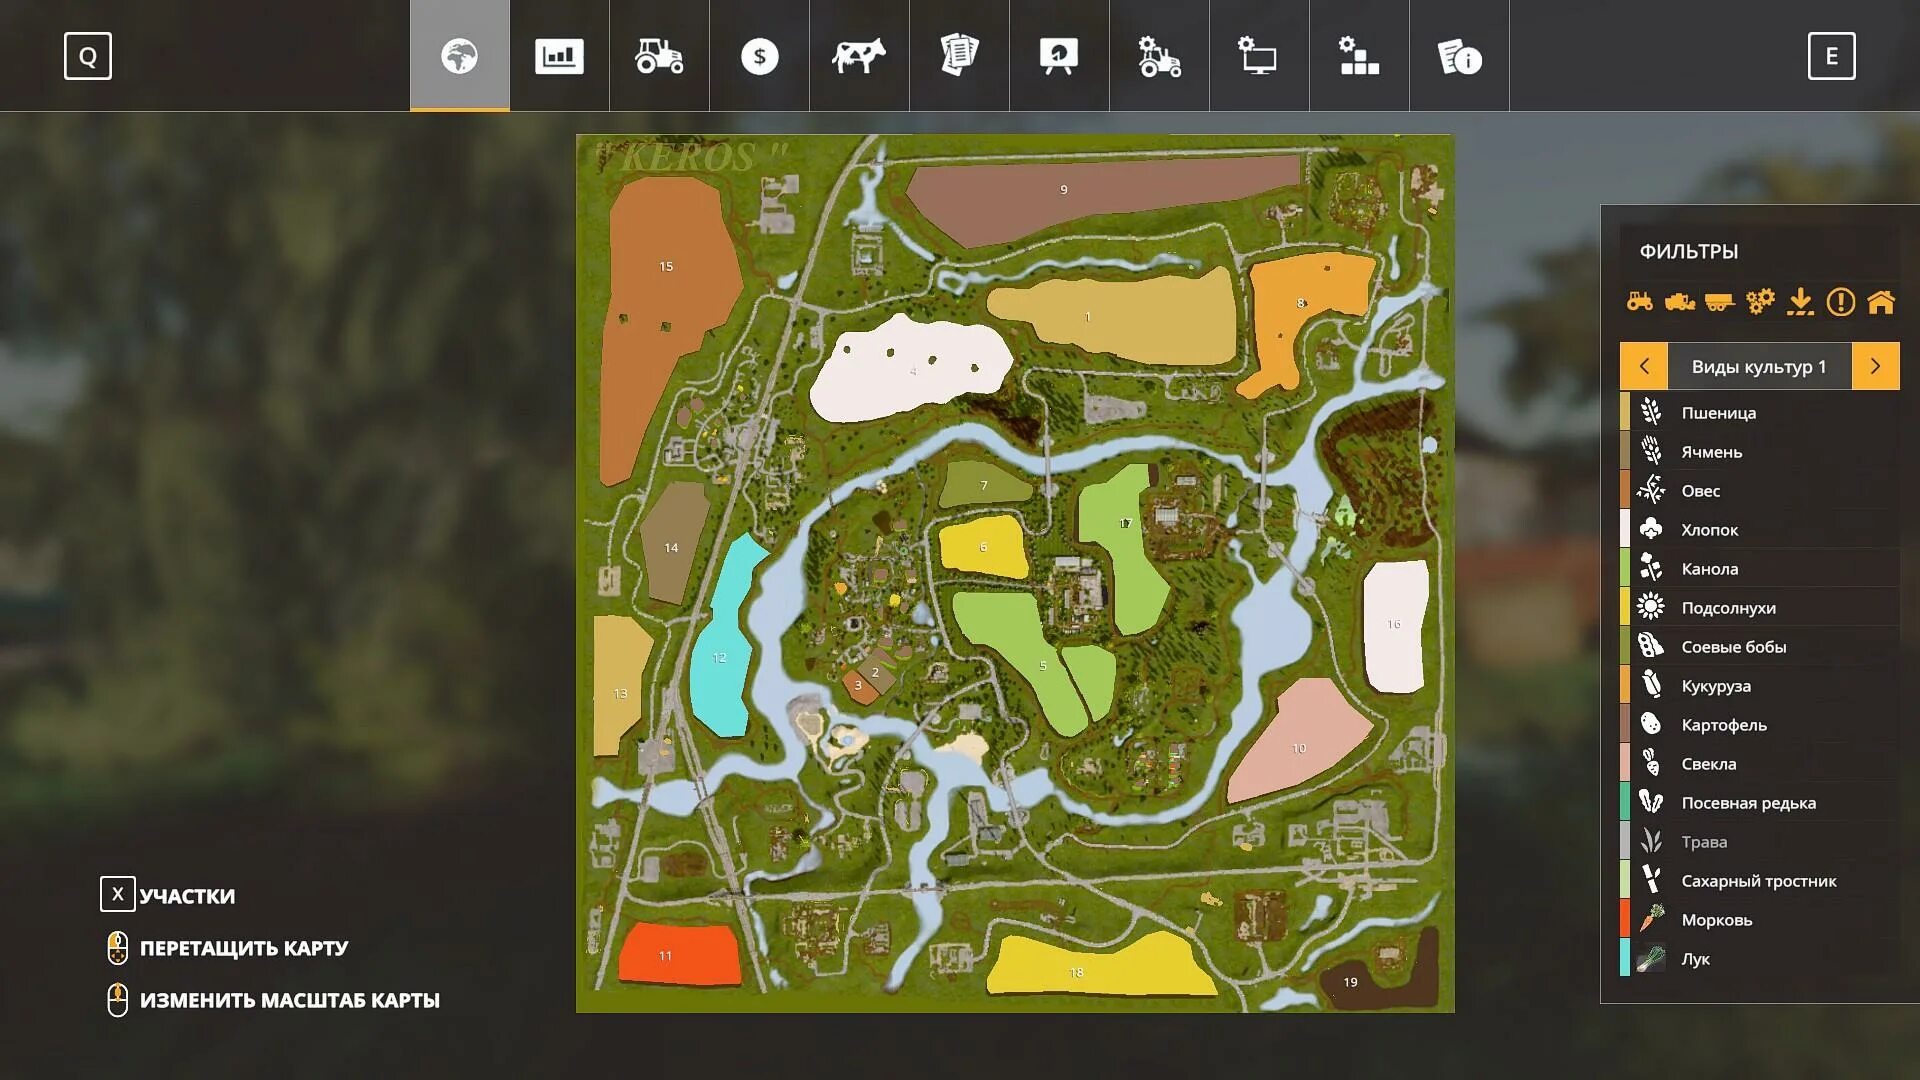The height and width of the screenshot is (1080, 1920).
Task: Toggle the dimmed Трава crop filter
Action: (x=1704, y=841)
